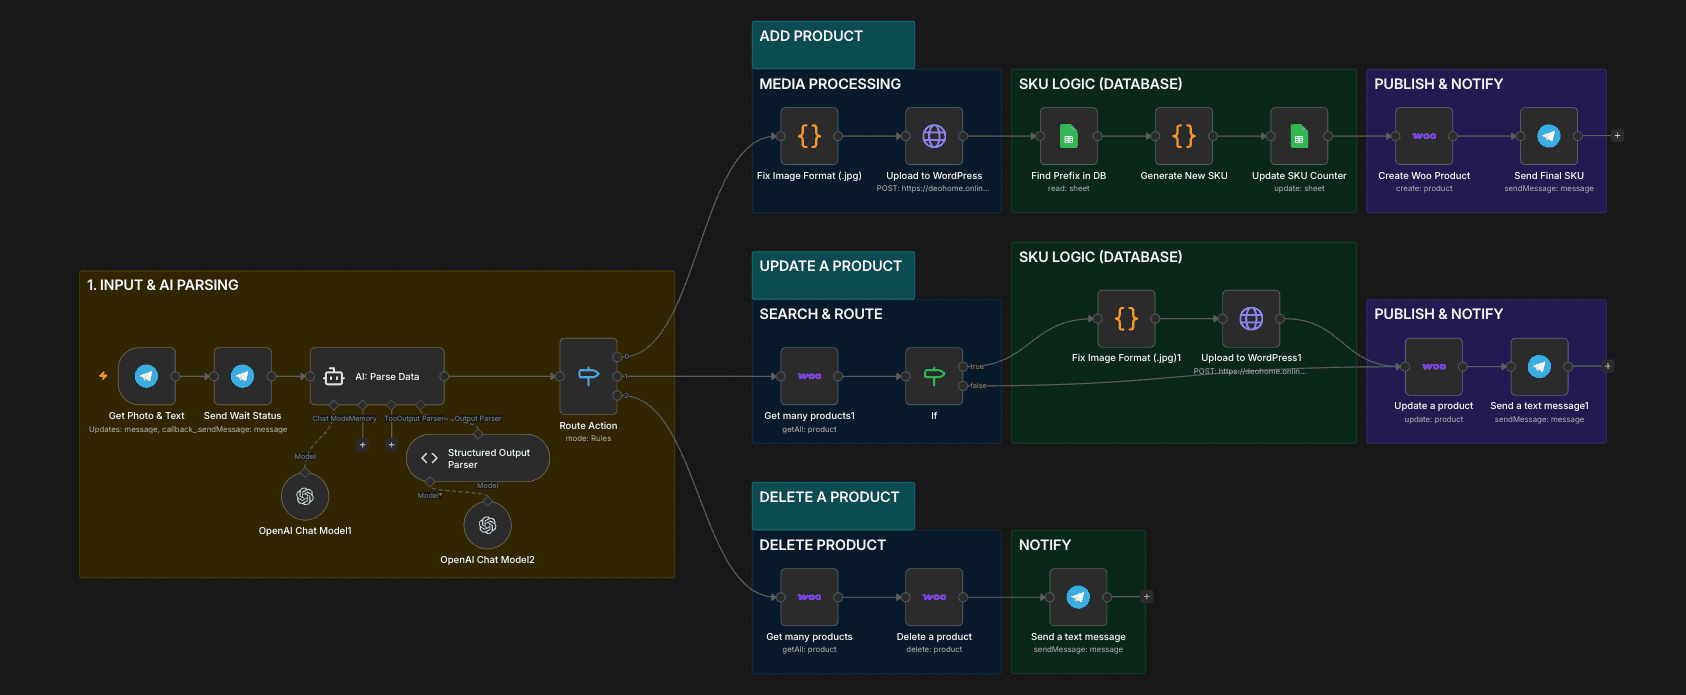Click the trigger lightning bolt beside Get Photo & Text

pos(103,376)
